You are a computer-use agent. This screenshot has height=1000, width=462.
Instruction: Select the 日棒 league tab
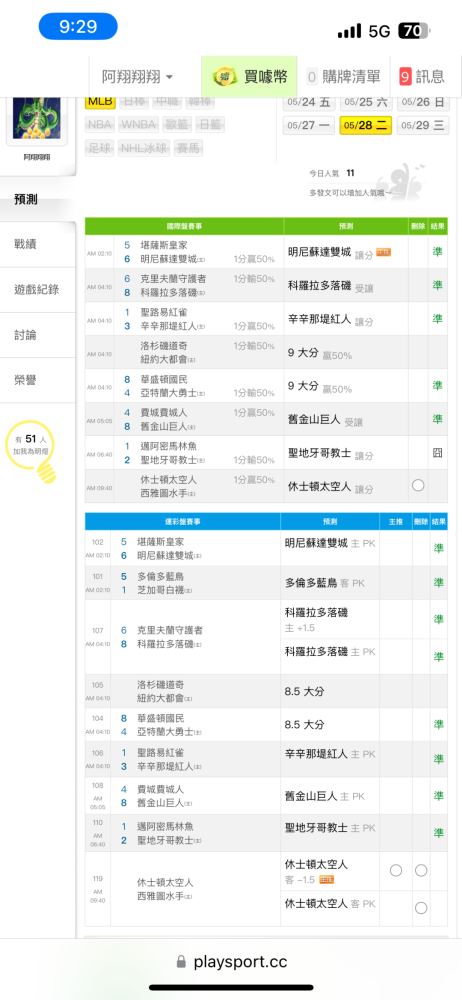135,101
